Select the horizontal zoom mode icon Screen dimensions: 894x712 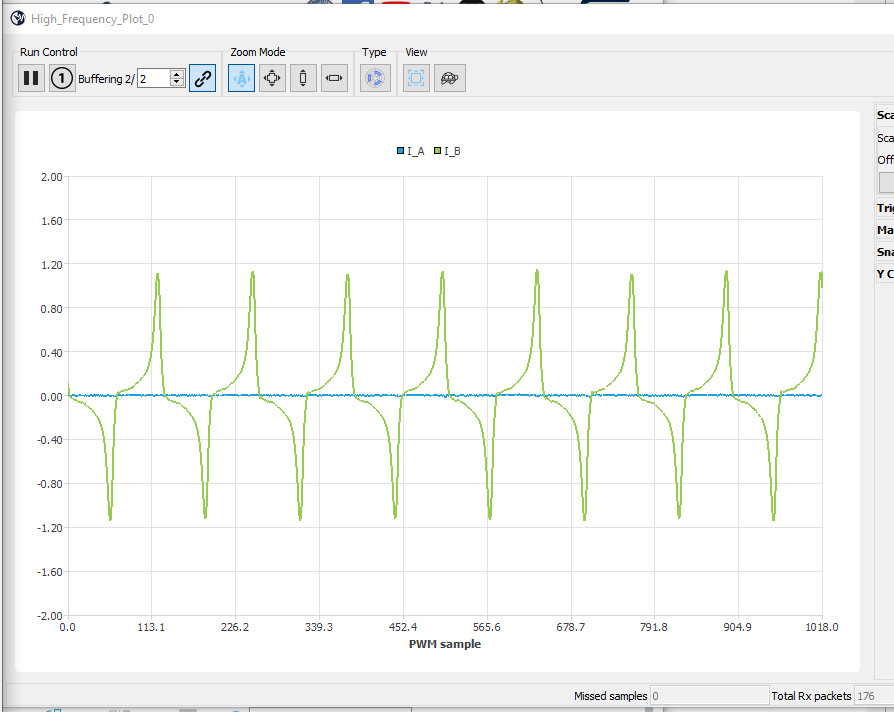tap(334, 78)
